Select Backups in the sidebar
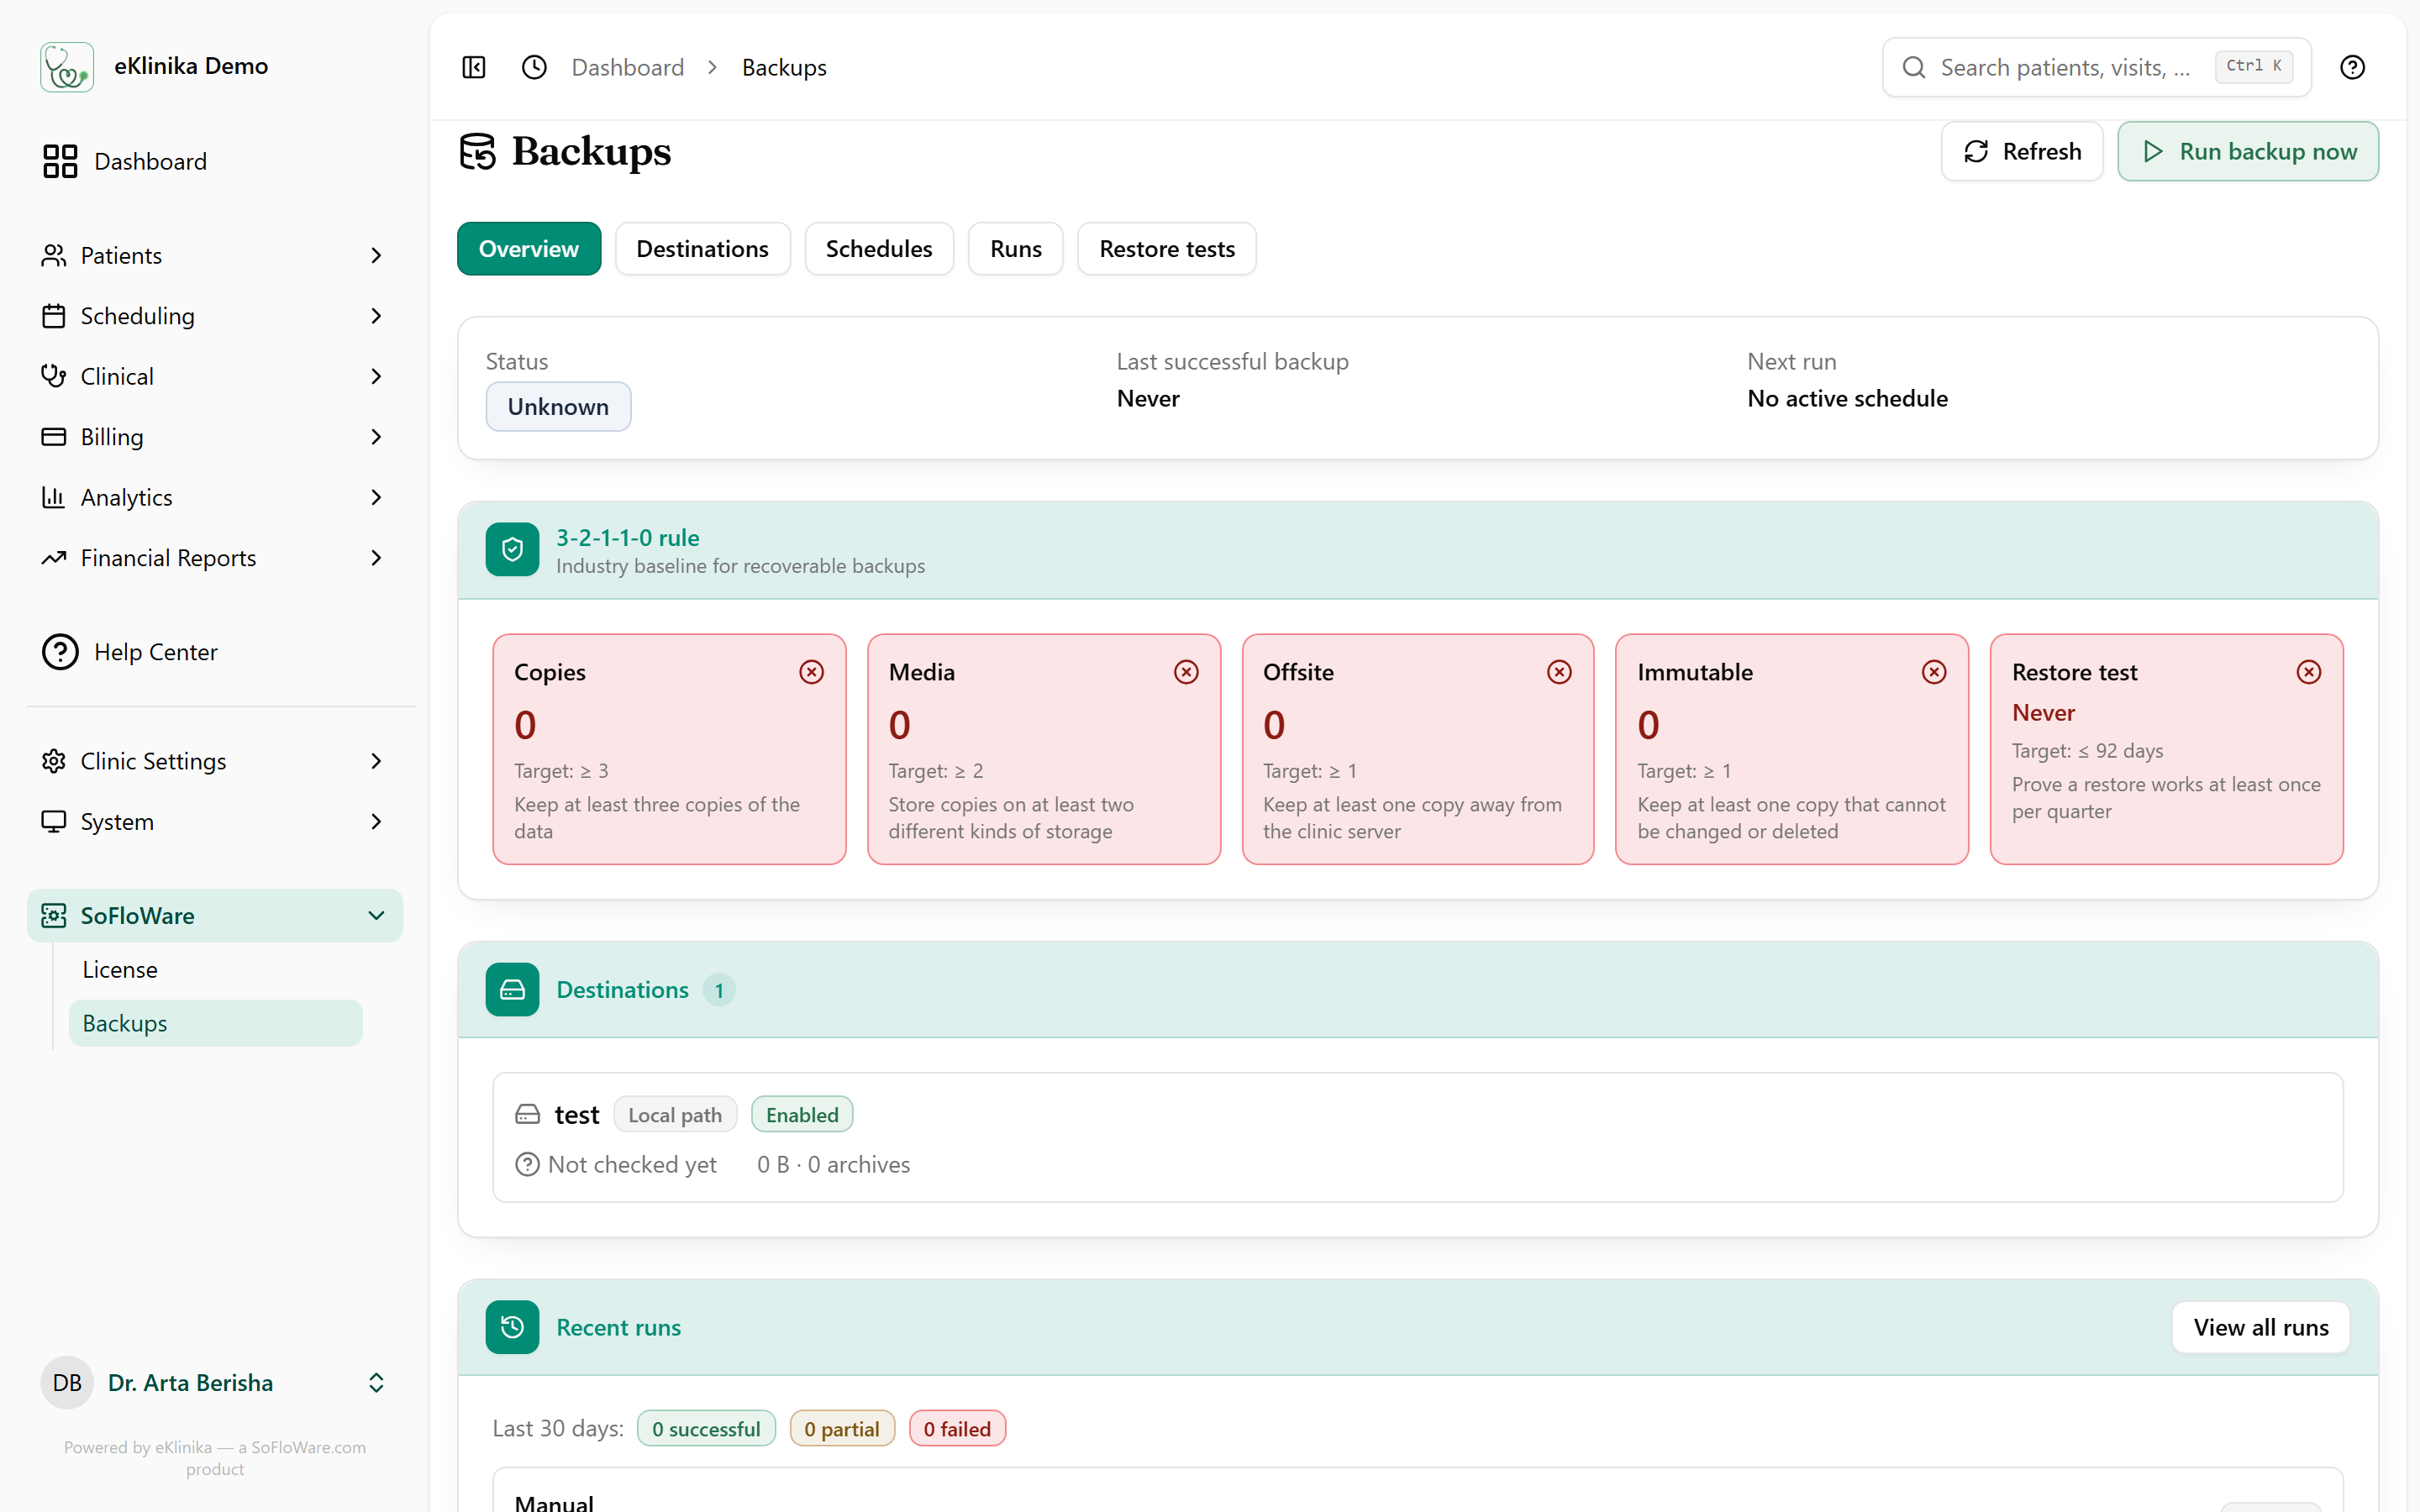 tap(216, 1024)
